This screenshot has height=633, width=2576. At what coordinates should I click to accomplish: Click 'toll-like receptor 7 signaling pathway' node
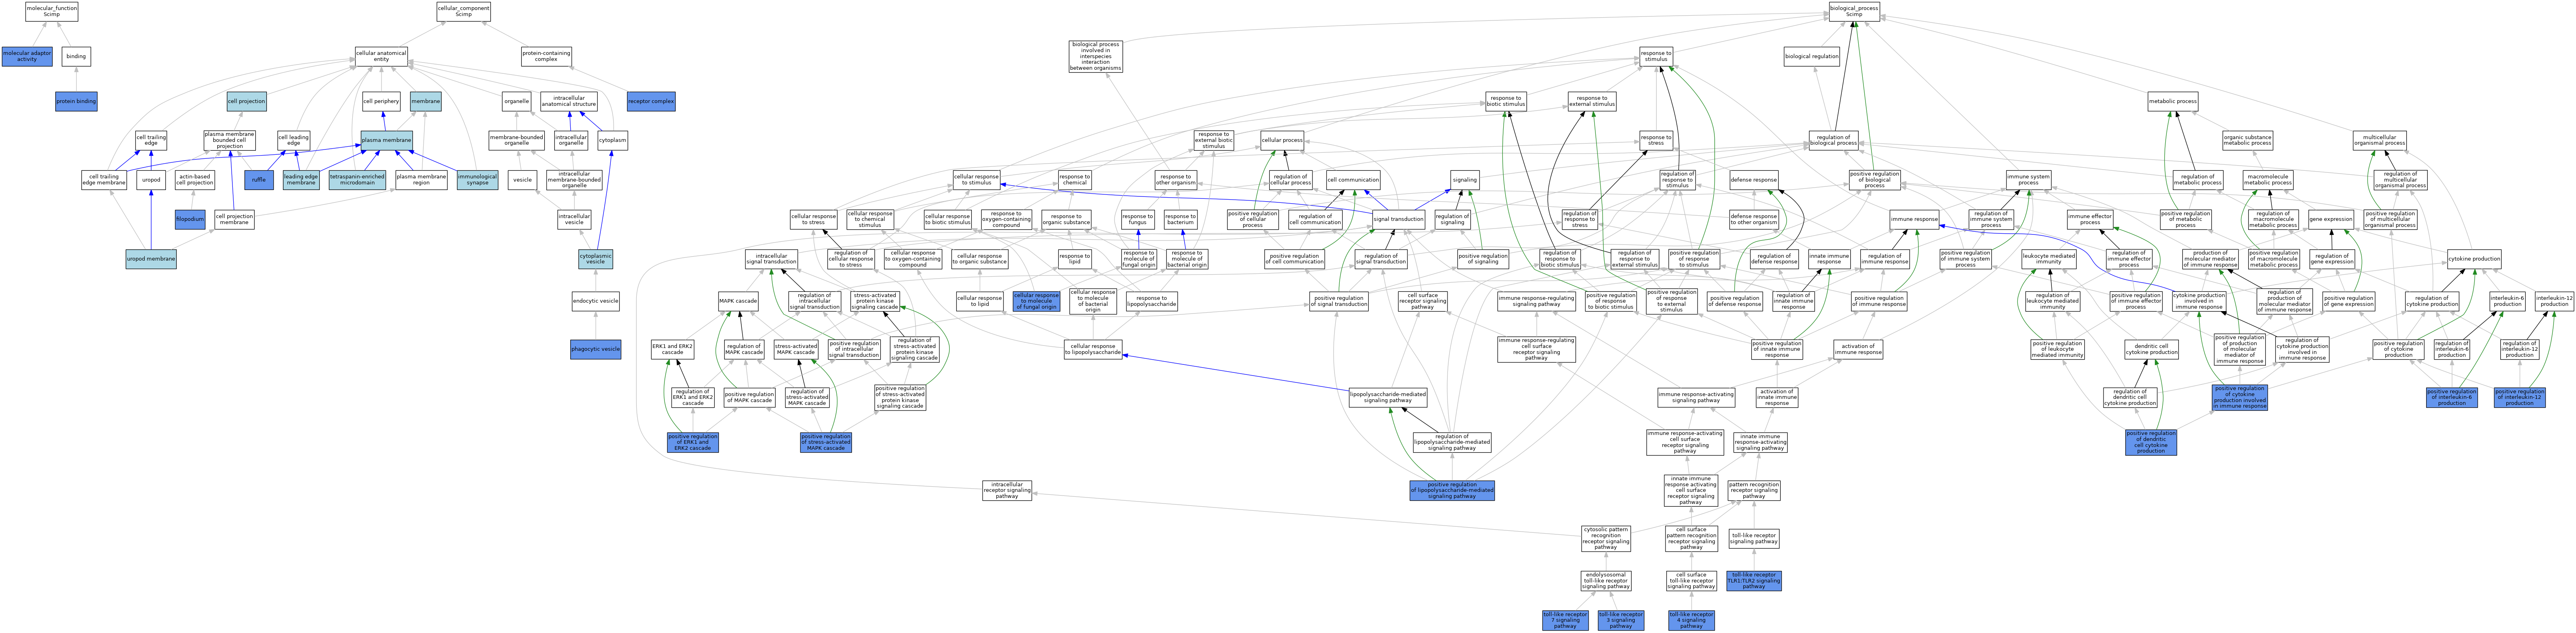pyautogui.click(x=1565, y=620)
